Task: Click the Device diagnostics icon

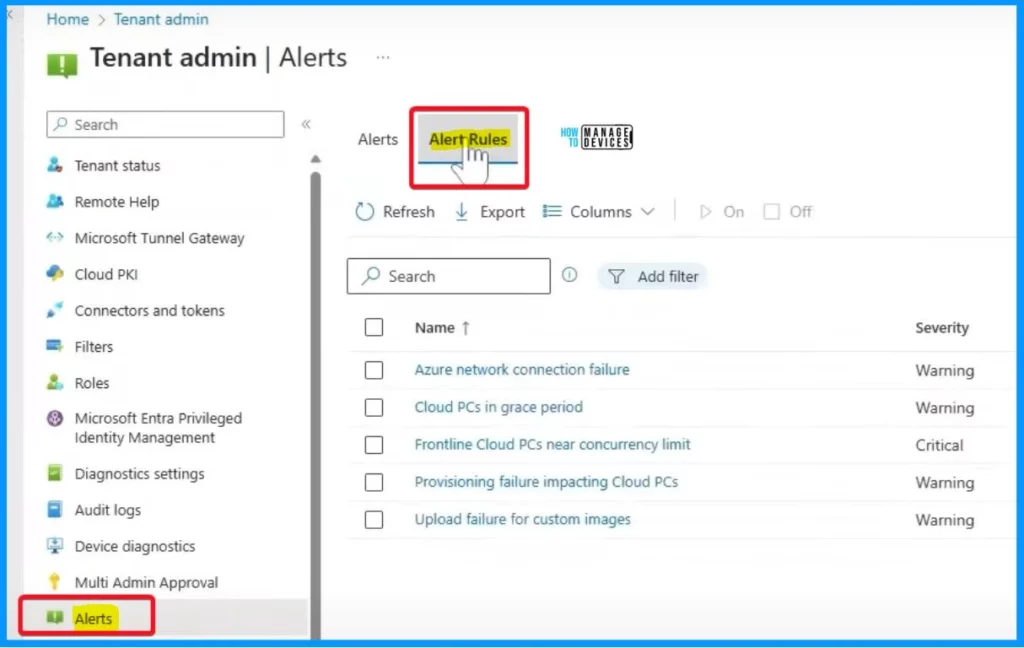Action: pos(55,545)
